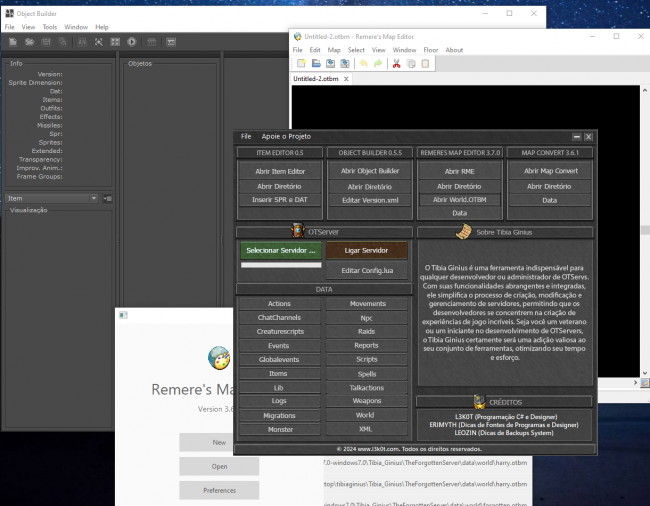Open the Window menu in Object Builder
The width and height of the screenshot is (650, 506).
click(76, 27)
